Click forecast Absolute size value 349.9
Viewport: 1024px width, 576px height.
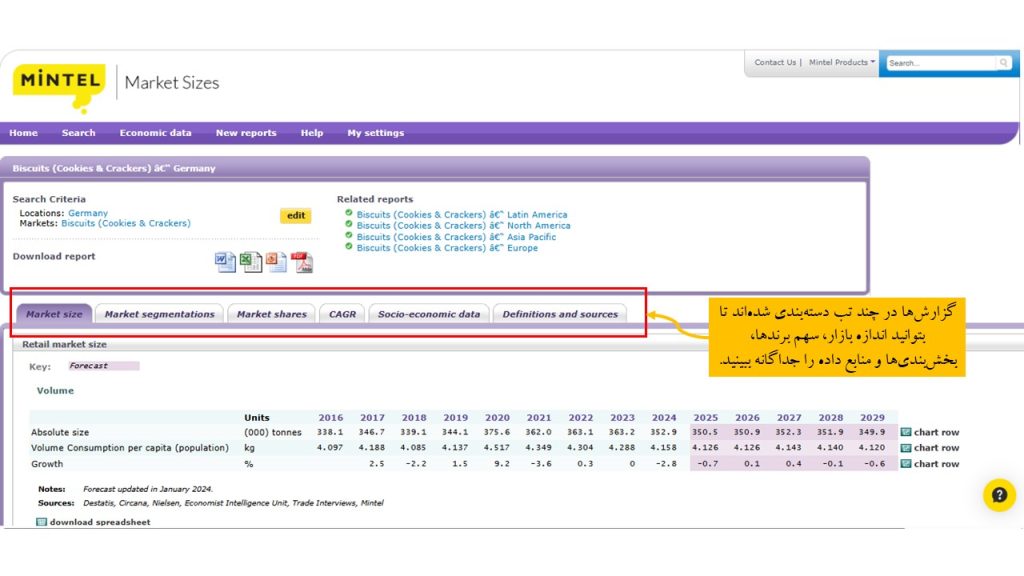tap(872, 432)
